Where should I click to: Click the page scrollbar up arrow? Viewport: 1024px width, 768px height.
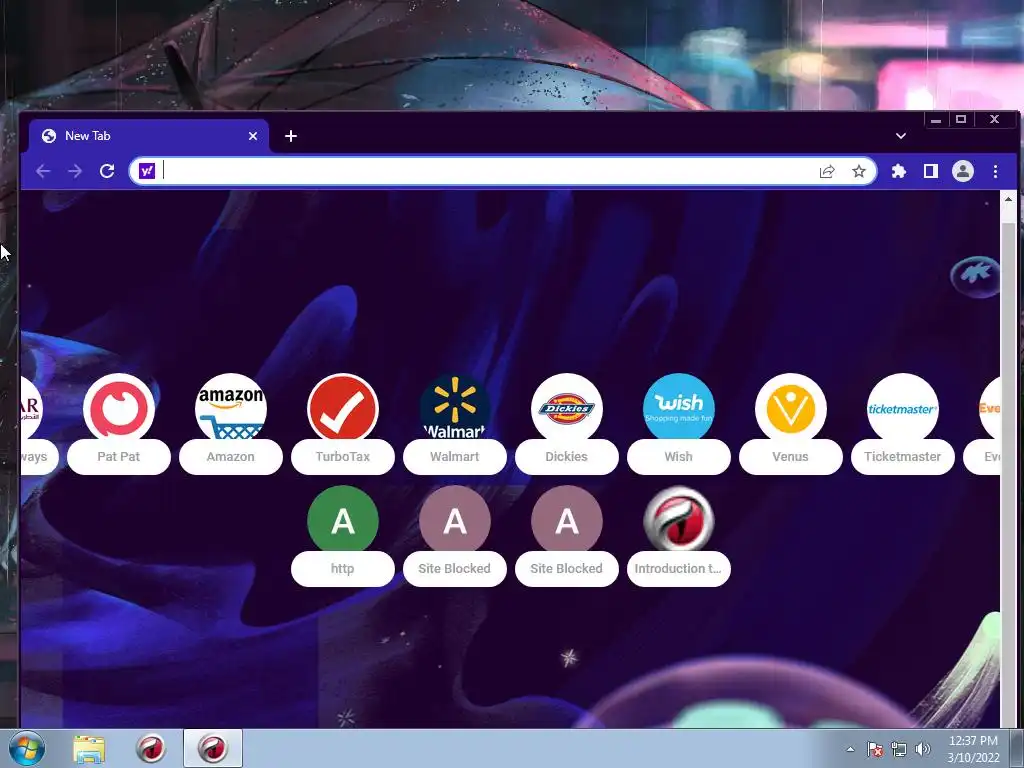pos(1008,199)
